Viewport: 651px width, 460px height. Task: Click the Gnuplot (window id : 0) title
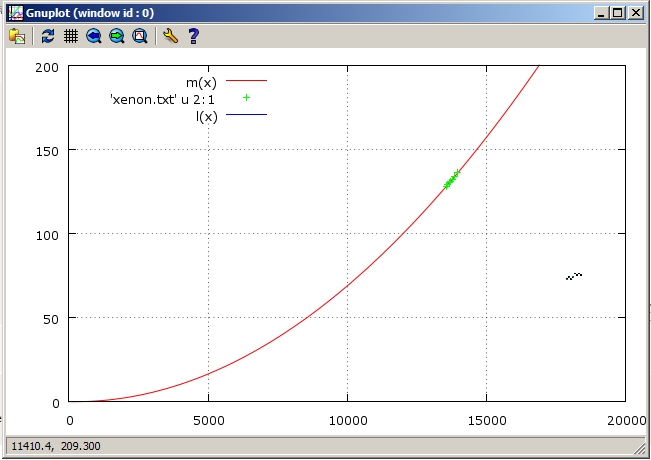click(90, 13)
